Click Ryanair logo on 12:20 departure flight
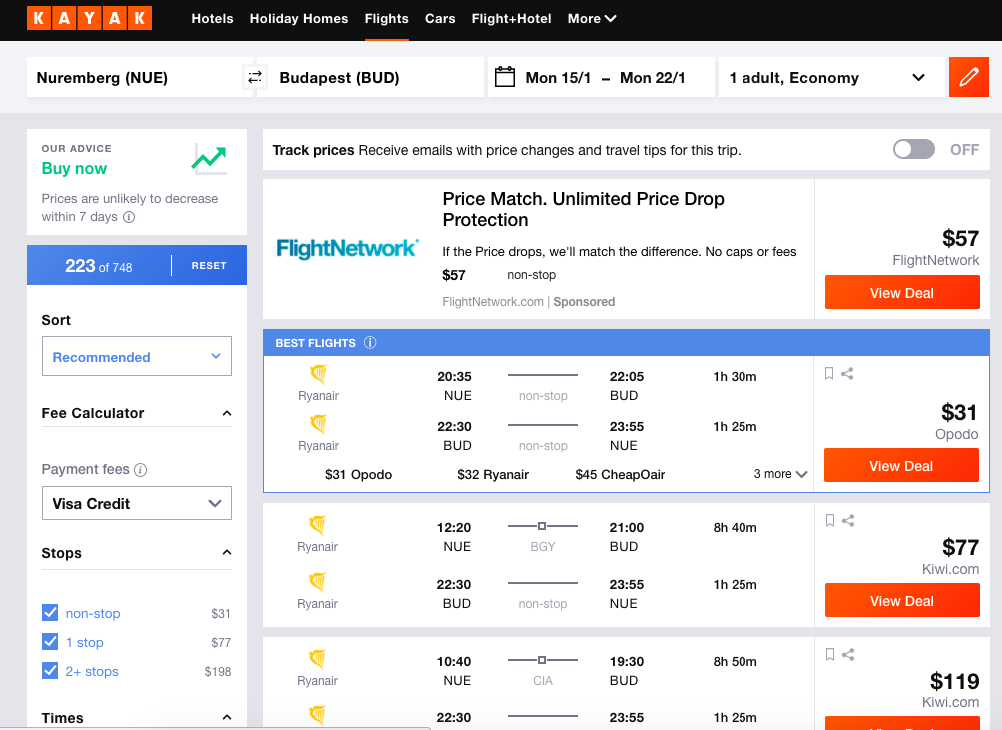 pyautogui.click(x=318, y=524)
